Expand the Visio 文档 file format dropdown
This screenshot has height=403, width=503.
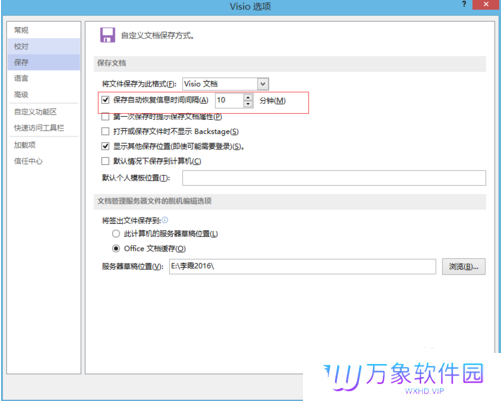(225, 84)
